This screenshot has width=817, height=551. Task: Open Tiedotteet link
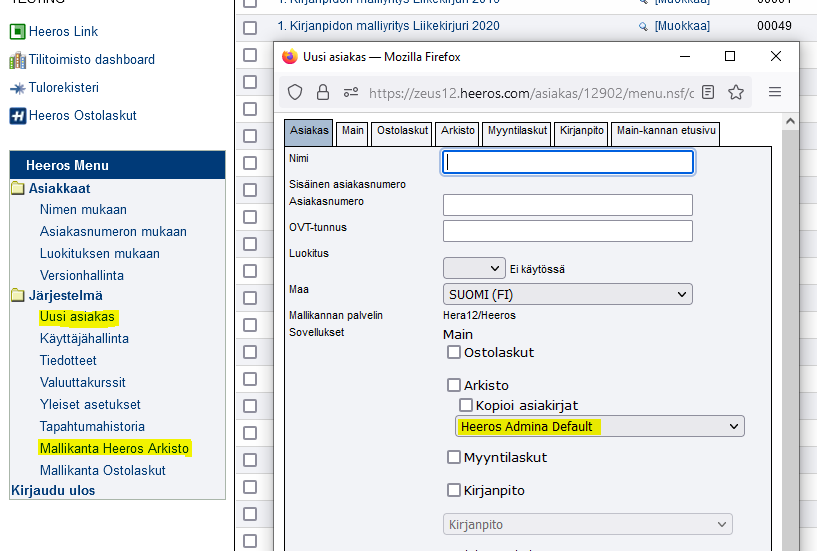point(68,360)
